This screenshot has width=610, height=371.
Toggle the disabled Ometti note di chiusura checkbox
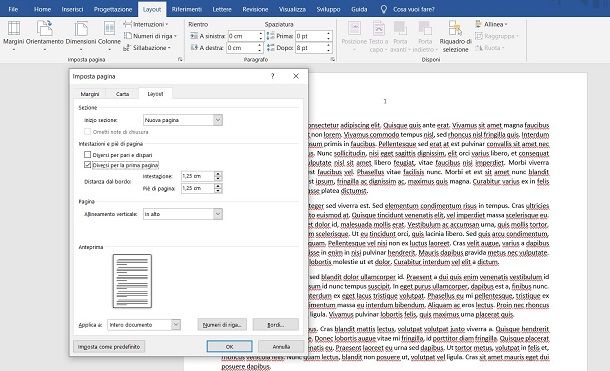pos(88,132)
